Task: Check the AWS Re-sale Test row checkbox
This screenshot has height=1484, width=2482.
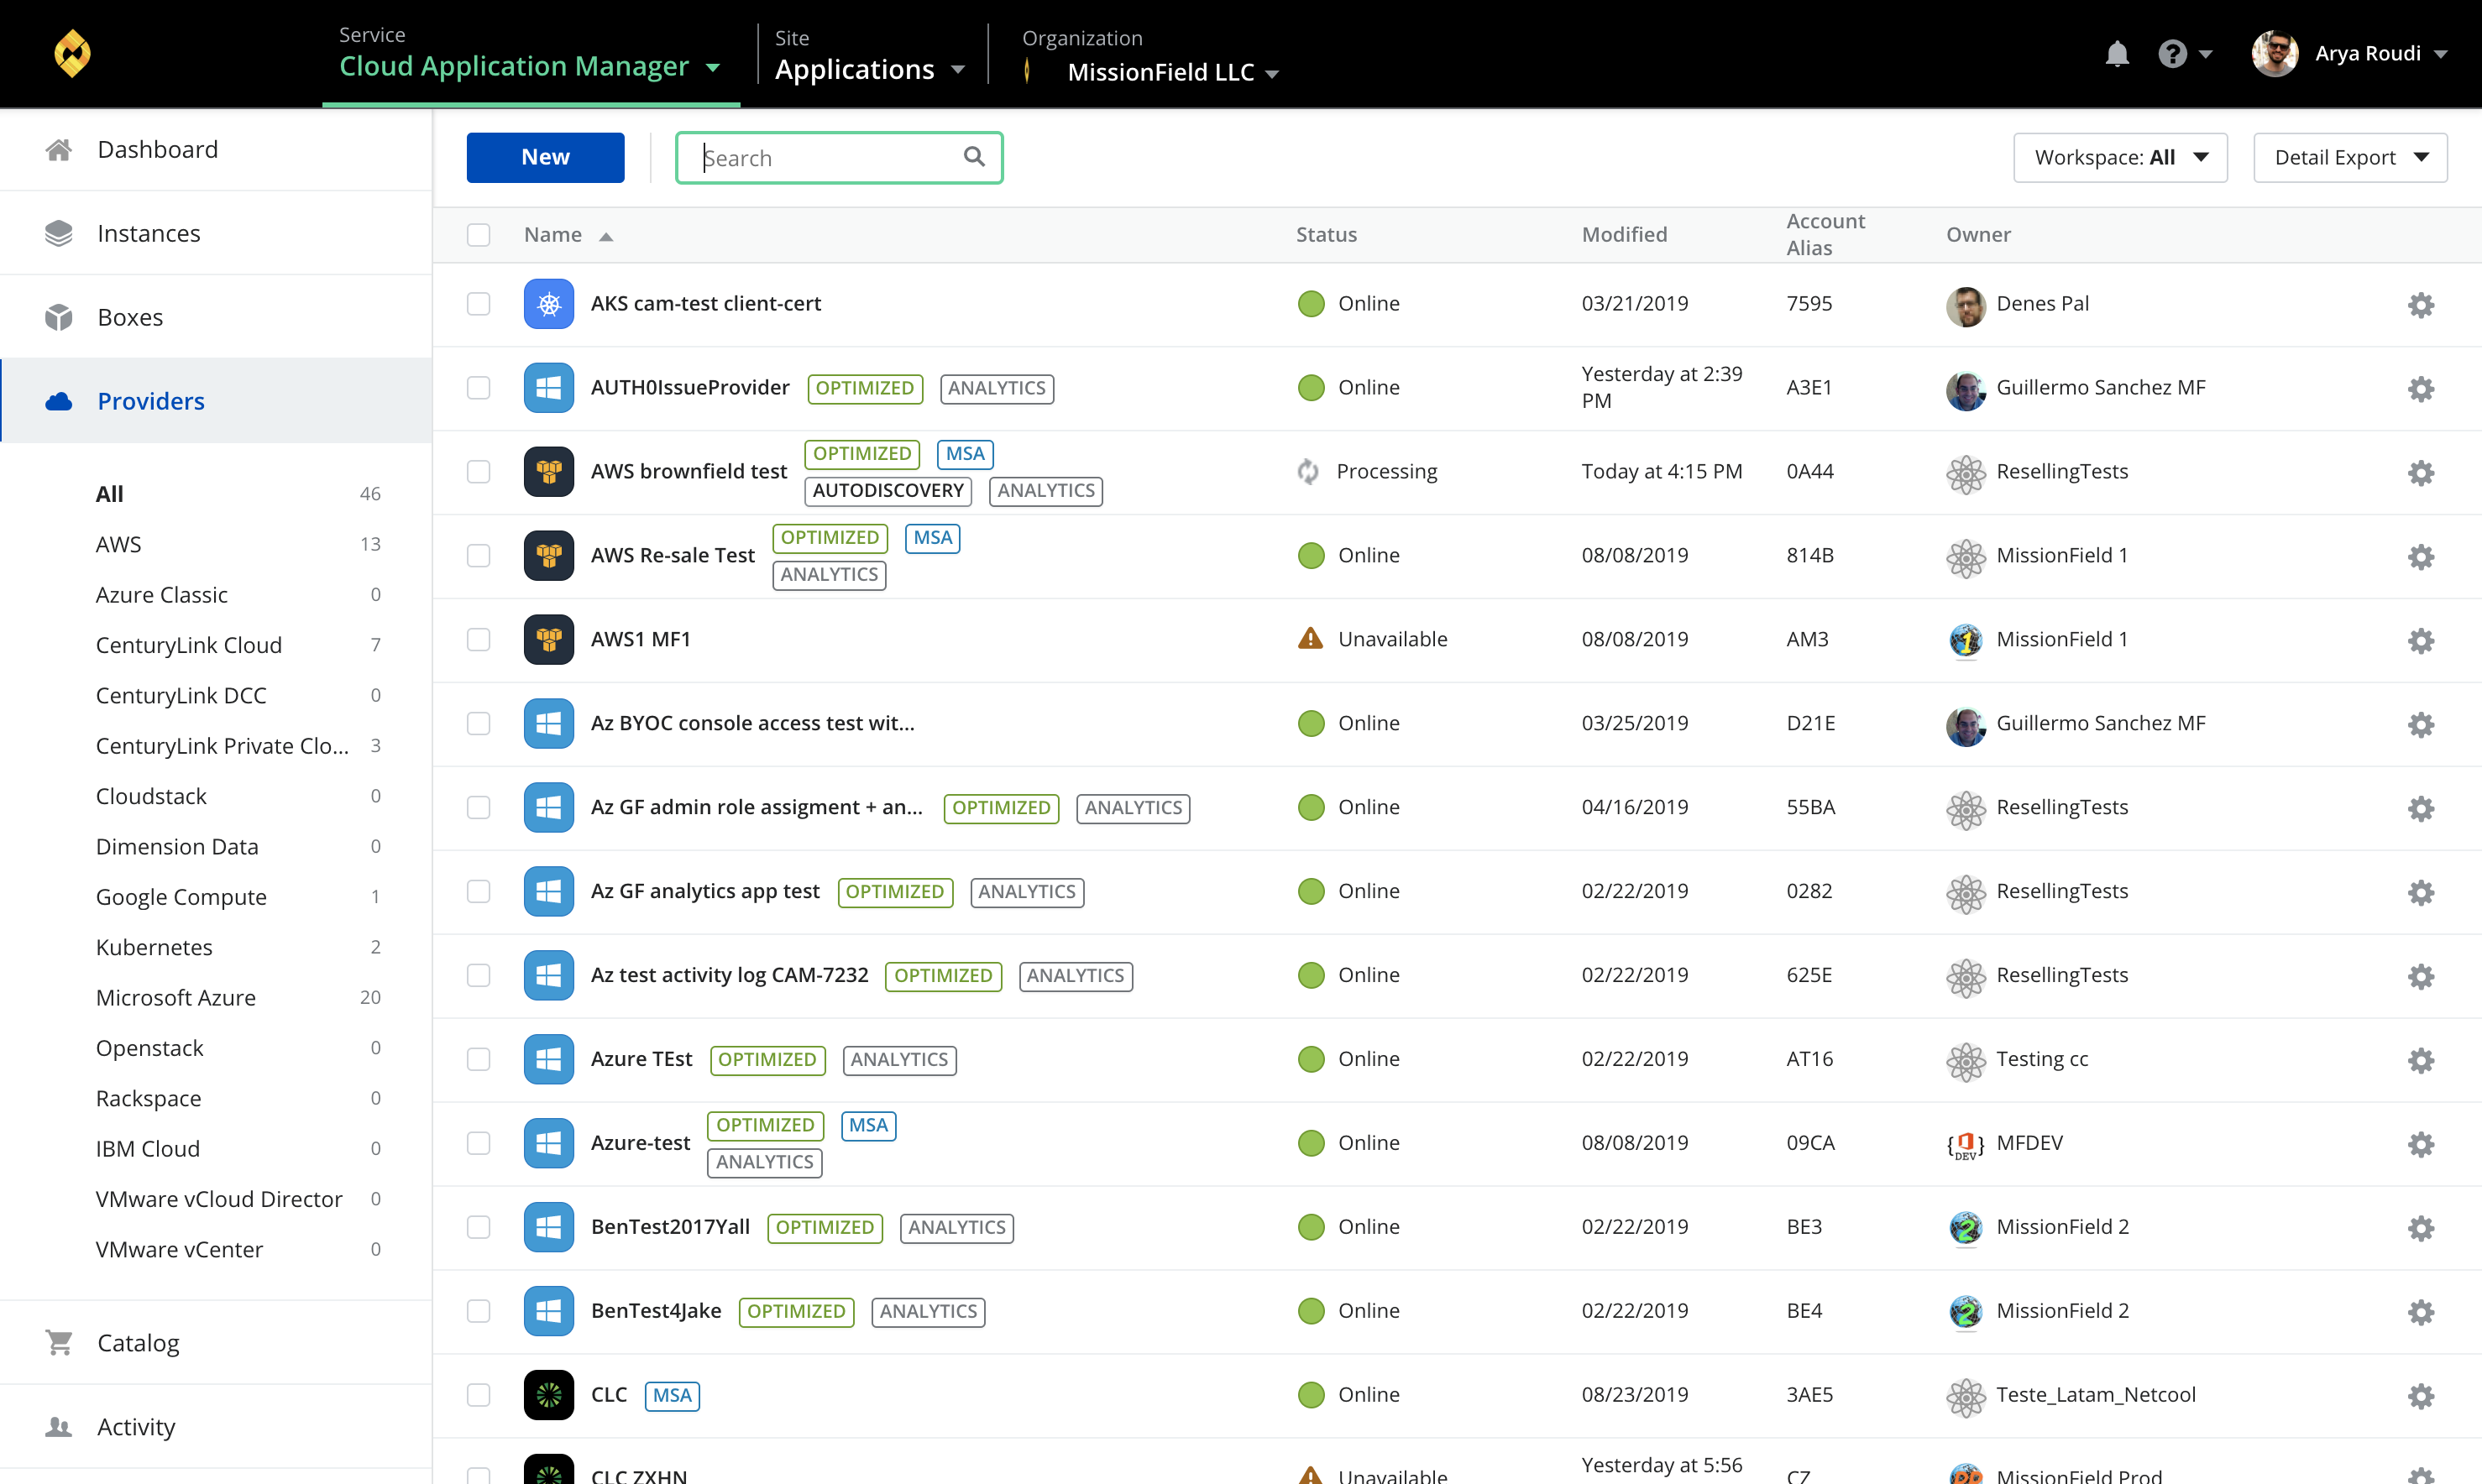Action: (479, 556)
